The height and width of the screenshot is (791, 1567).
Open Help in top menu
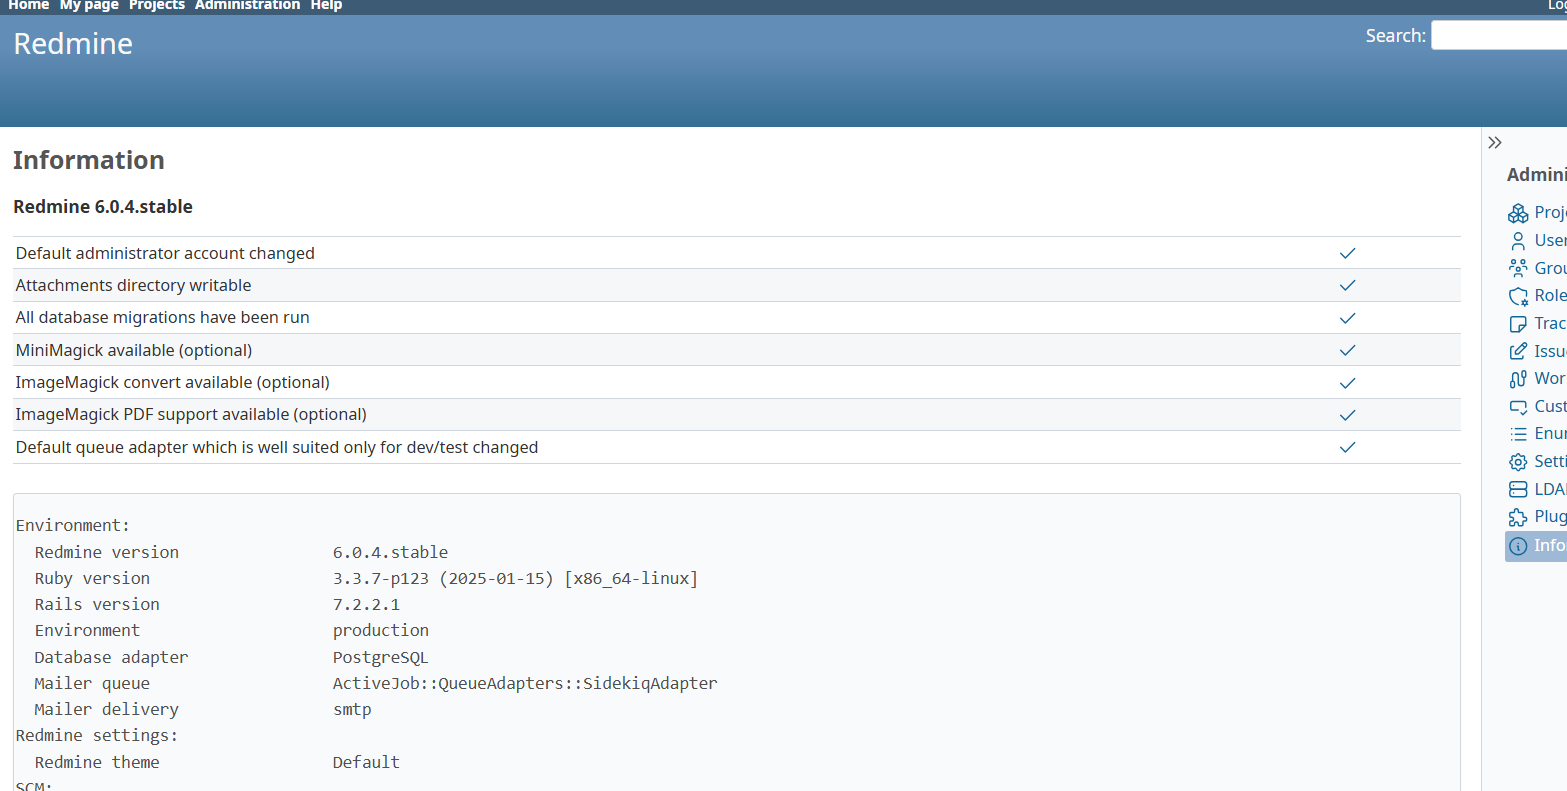click(326, 6)
